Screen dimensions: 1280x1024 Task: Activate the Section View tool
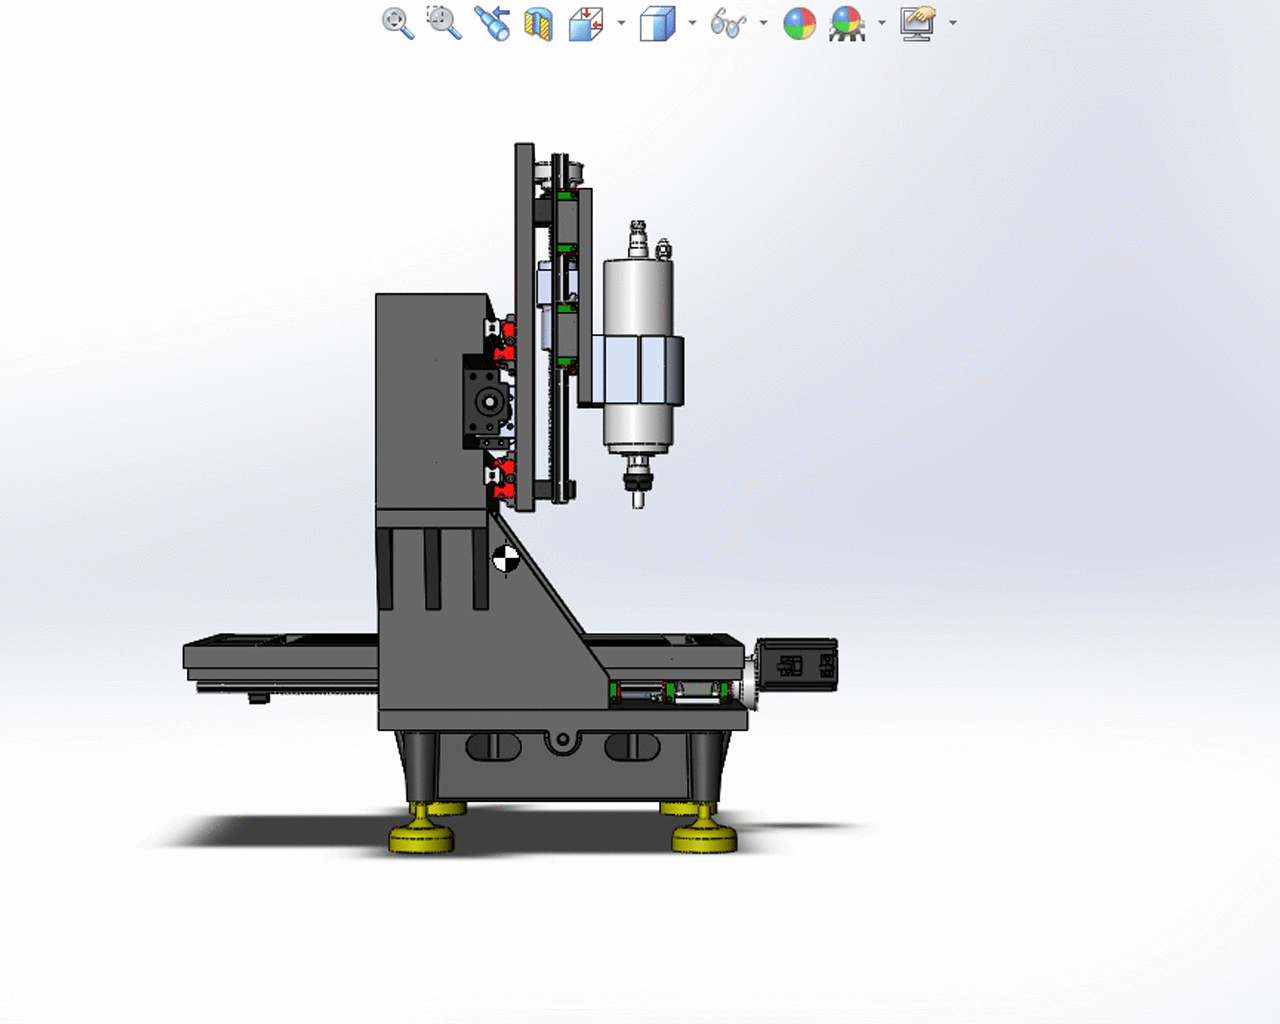pos(539,24)
